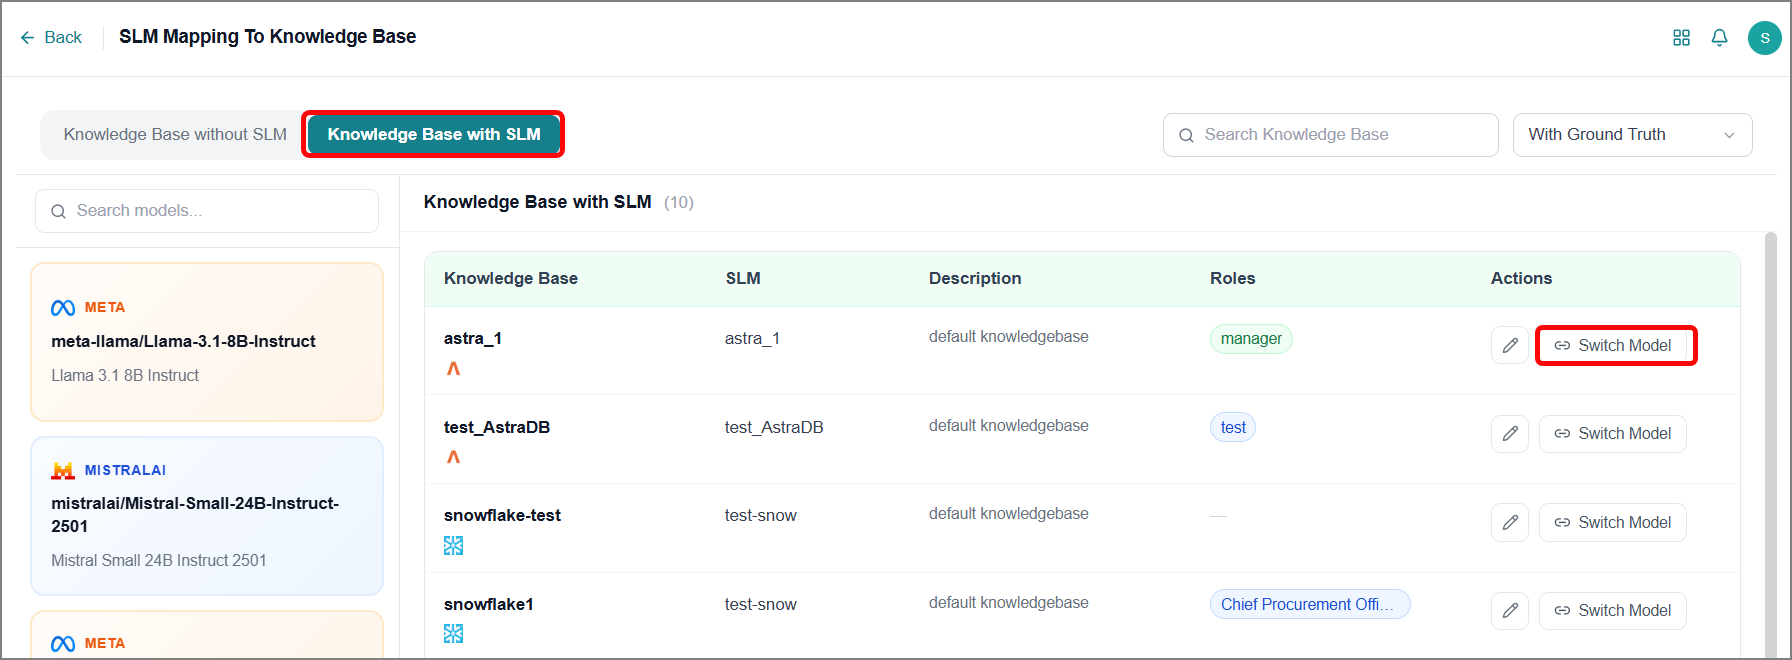Screen dimensions: 1792x660
Task: Click Astra icon under test_AstraDB
Action: pos(453,457)
